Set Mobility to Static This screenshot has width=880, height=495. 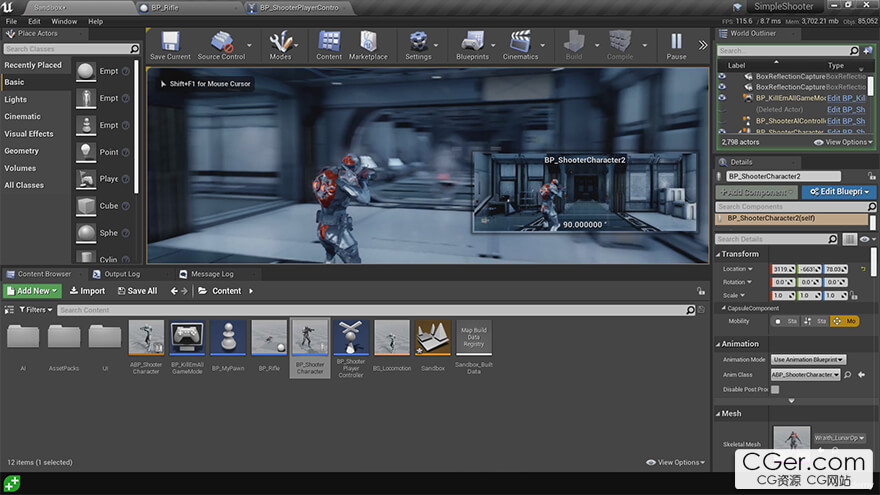click(786, 321)
